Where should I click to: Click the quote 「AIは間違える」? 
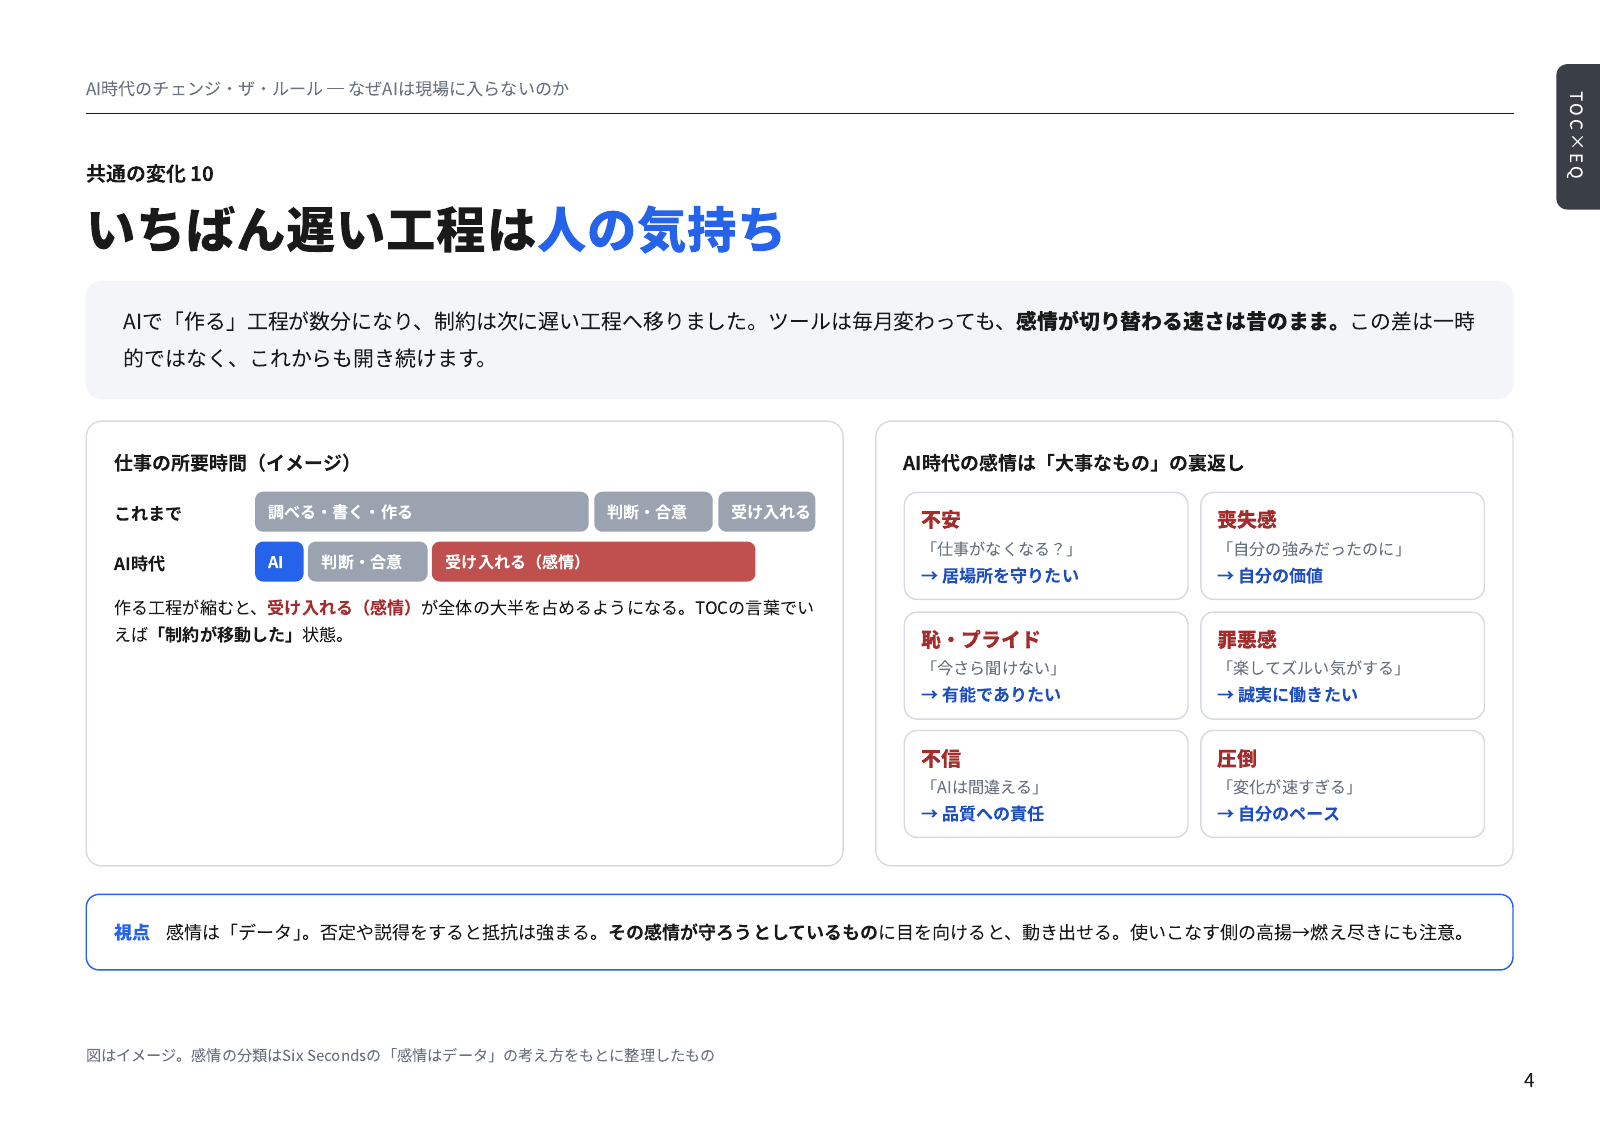coord(985,787)
